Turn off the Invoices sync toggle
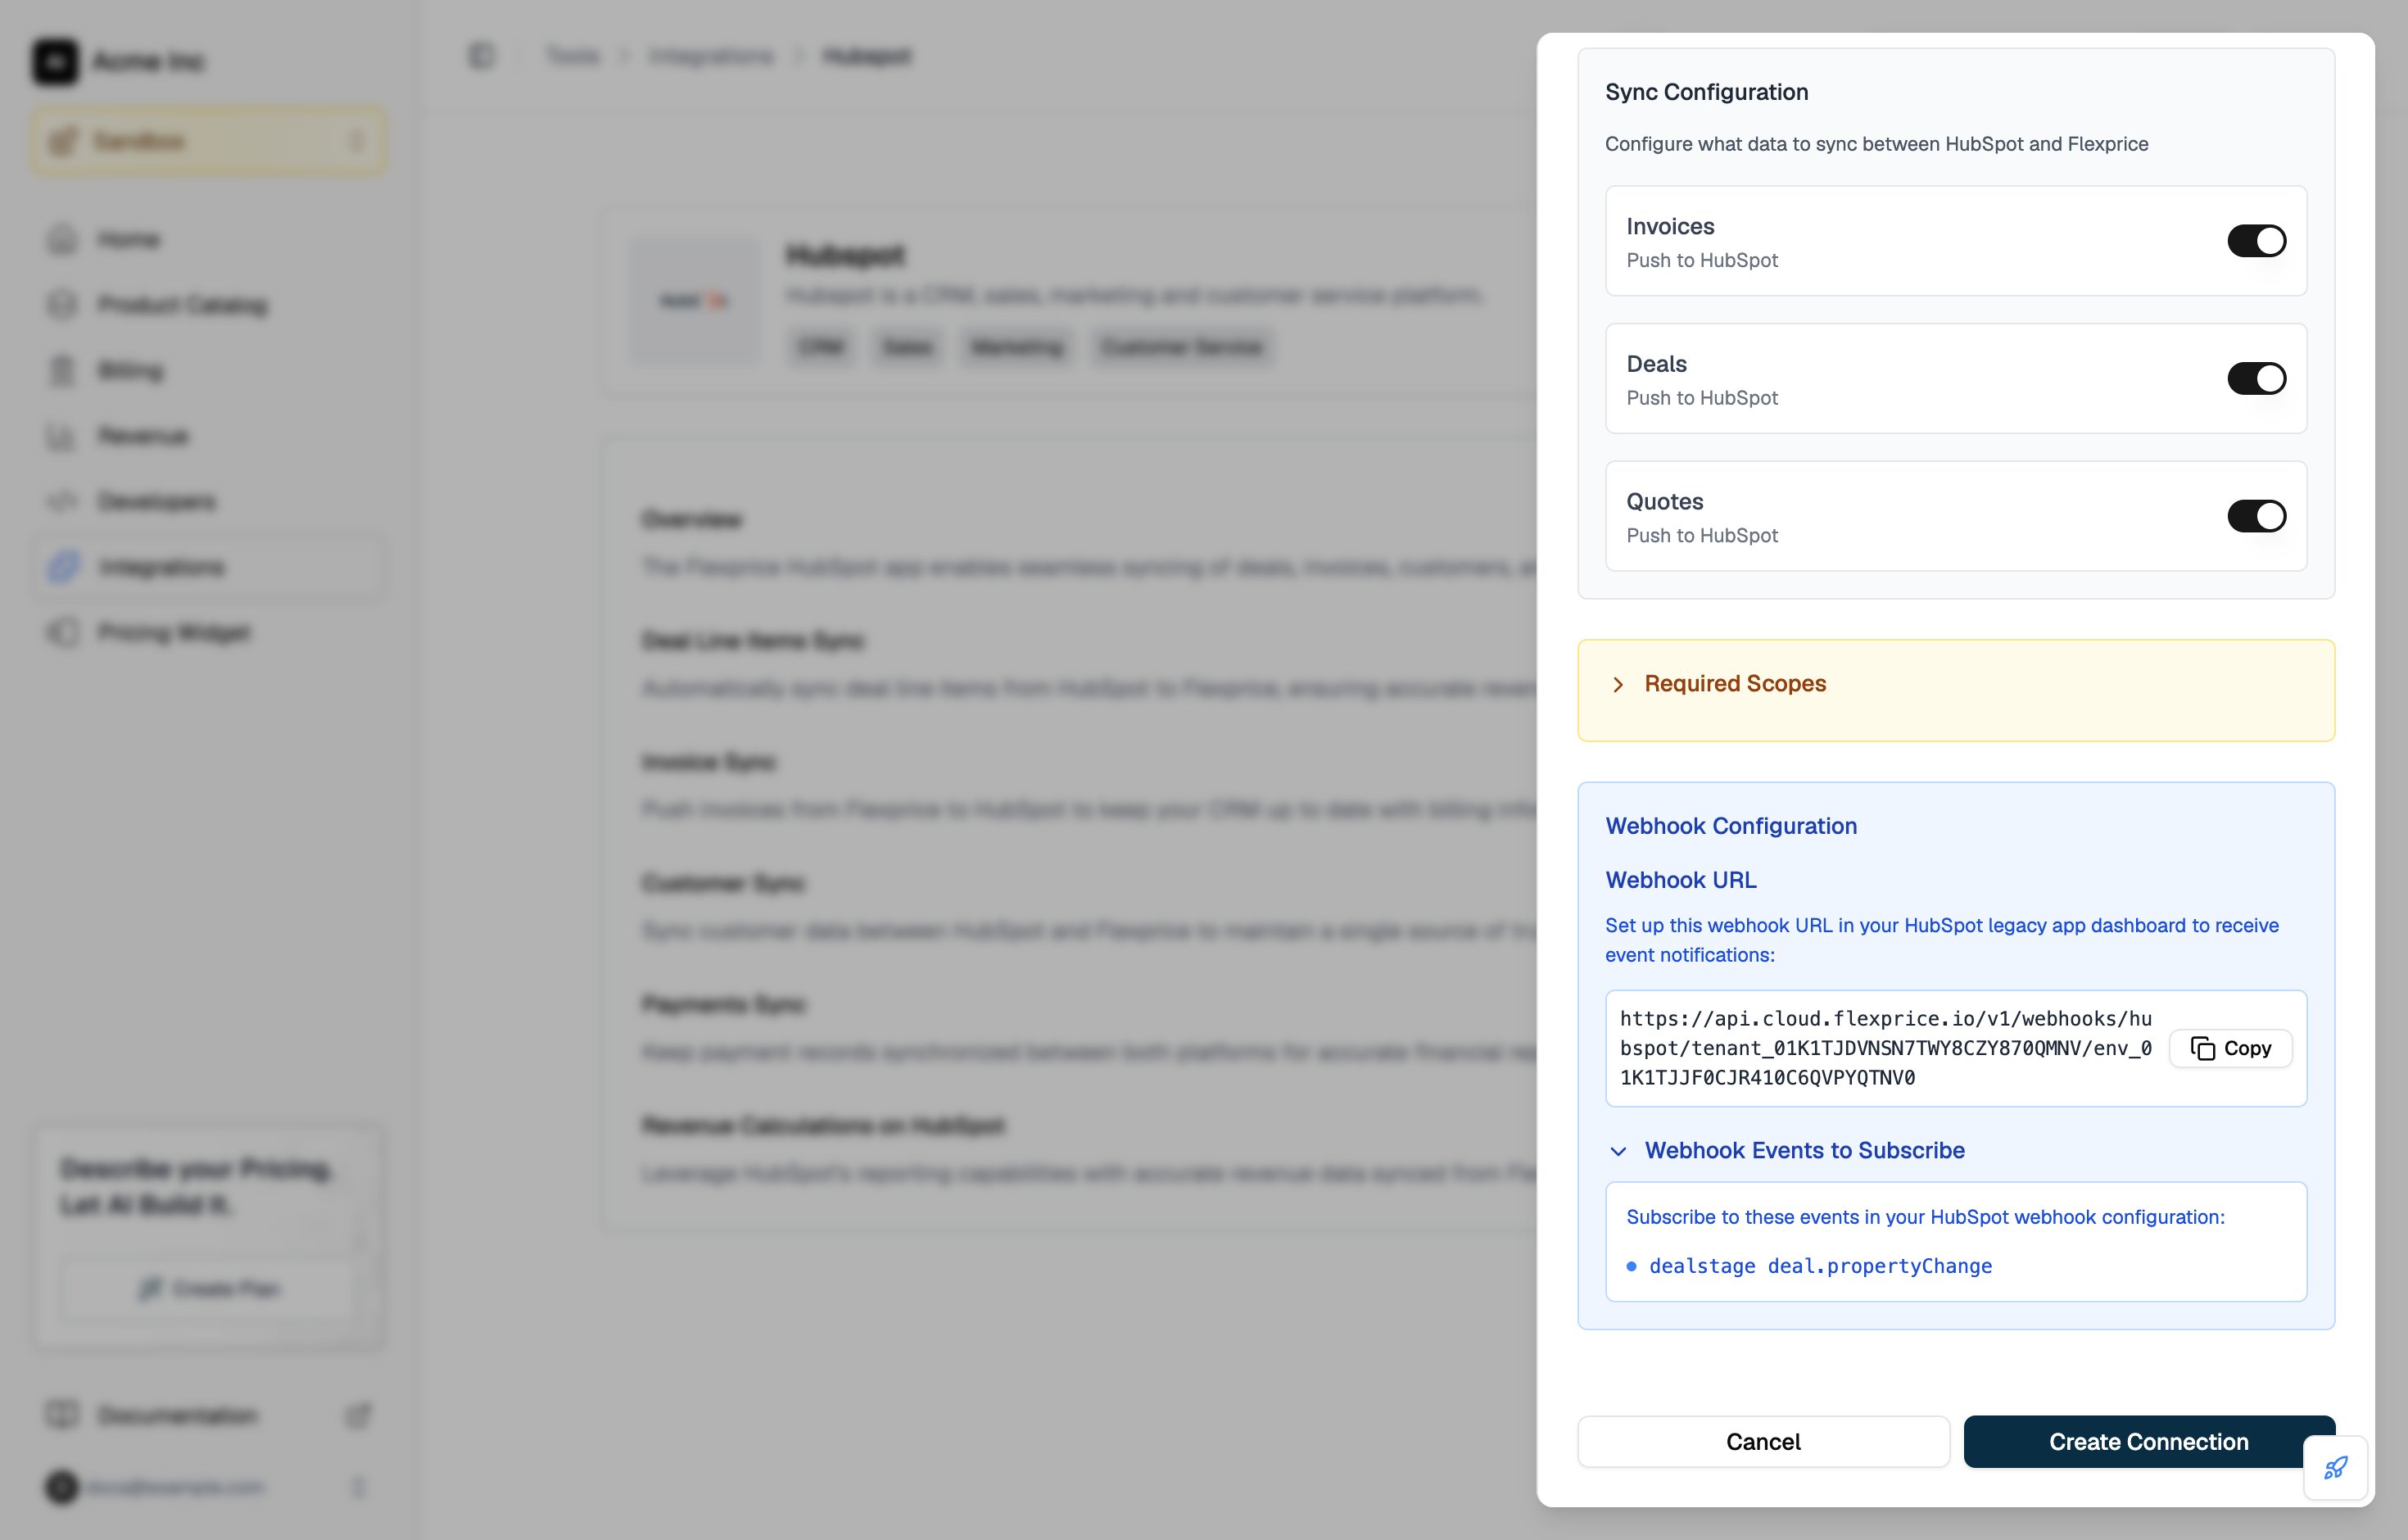 2256,241
